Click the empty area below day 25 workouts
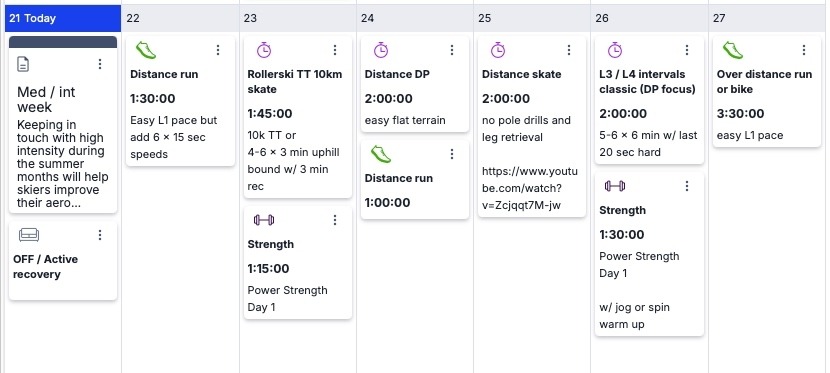The height and width of the screenshot is (373, 830). coord(532,296)
